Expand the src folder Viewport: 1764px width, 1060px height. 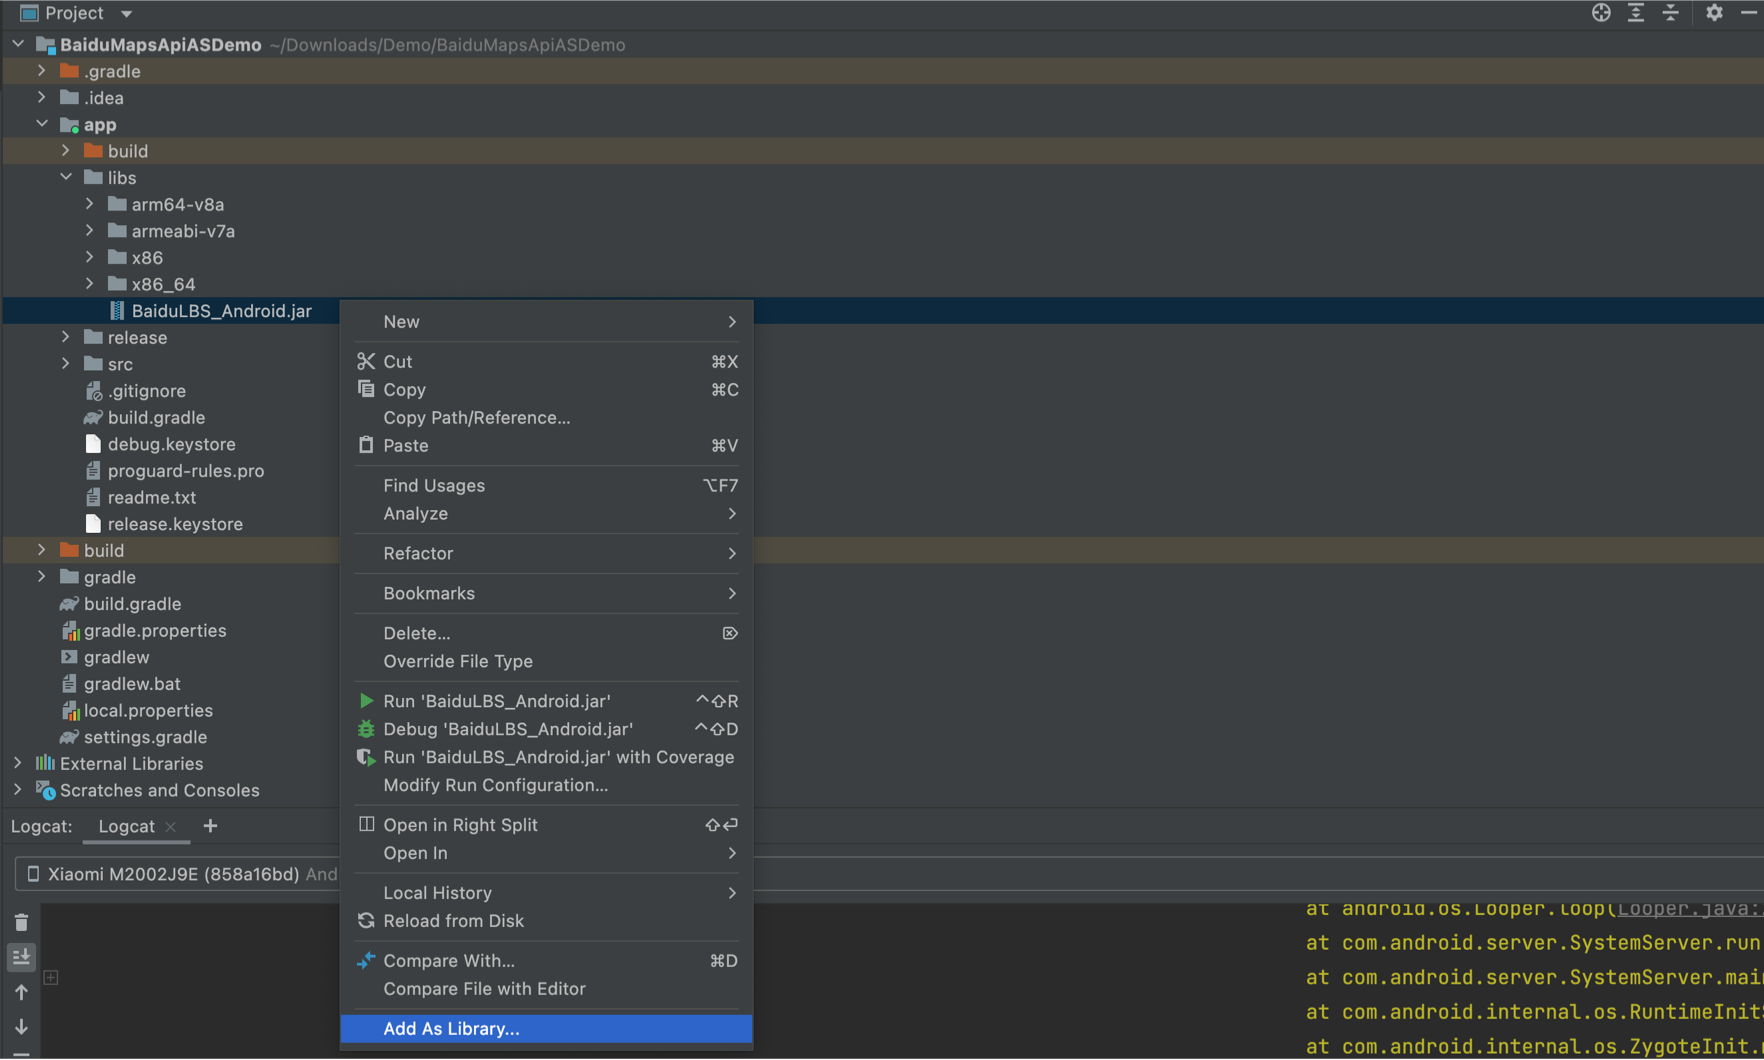[66, 364]
